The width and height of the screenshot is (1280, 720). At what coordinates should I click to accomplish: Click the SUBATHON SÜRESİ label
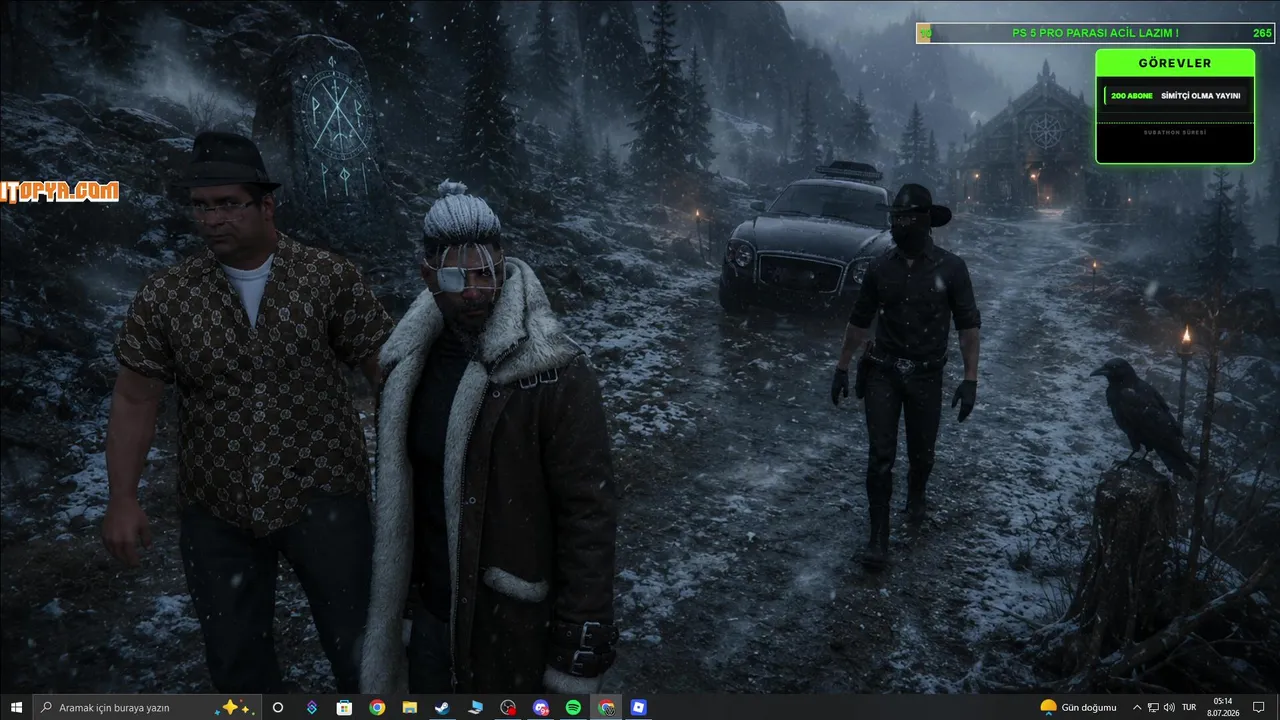pos(1175,132)
